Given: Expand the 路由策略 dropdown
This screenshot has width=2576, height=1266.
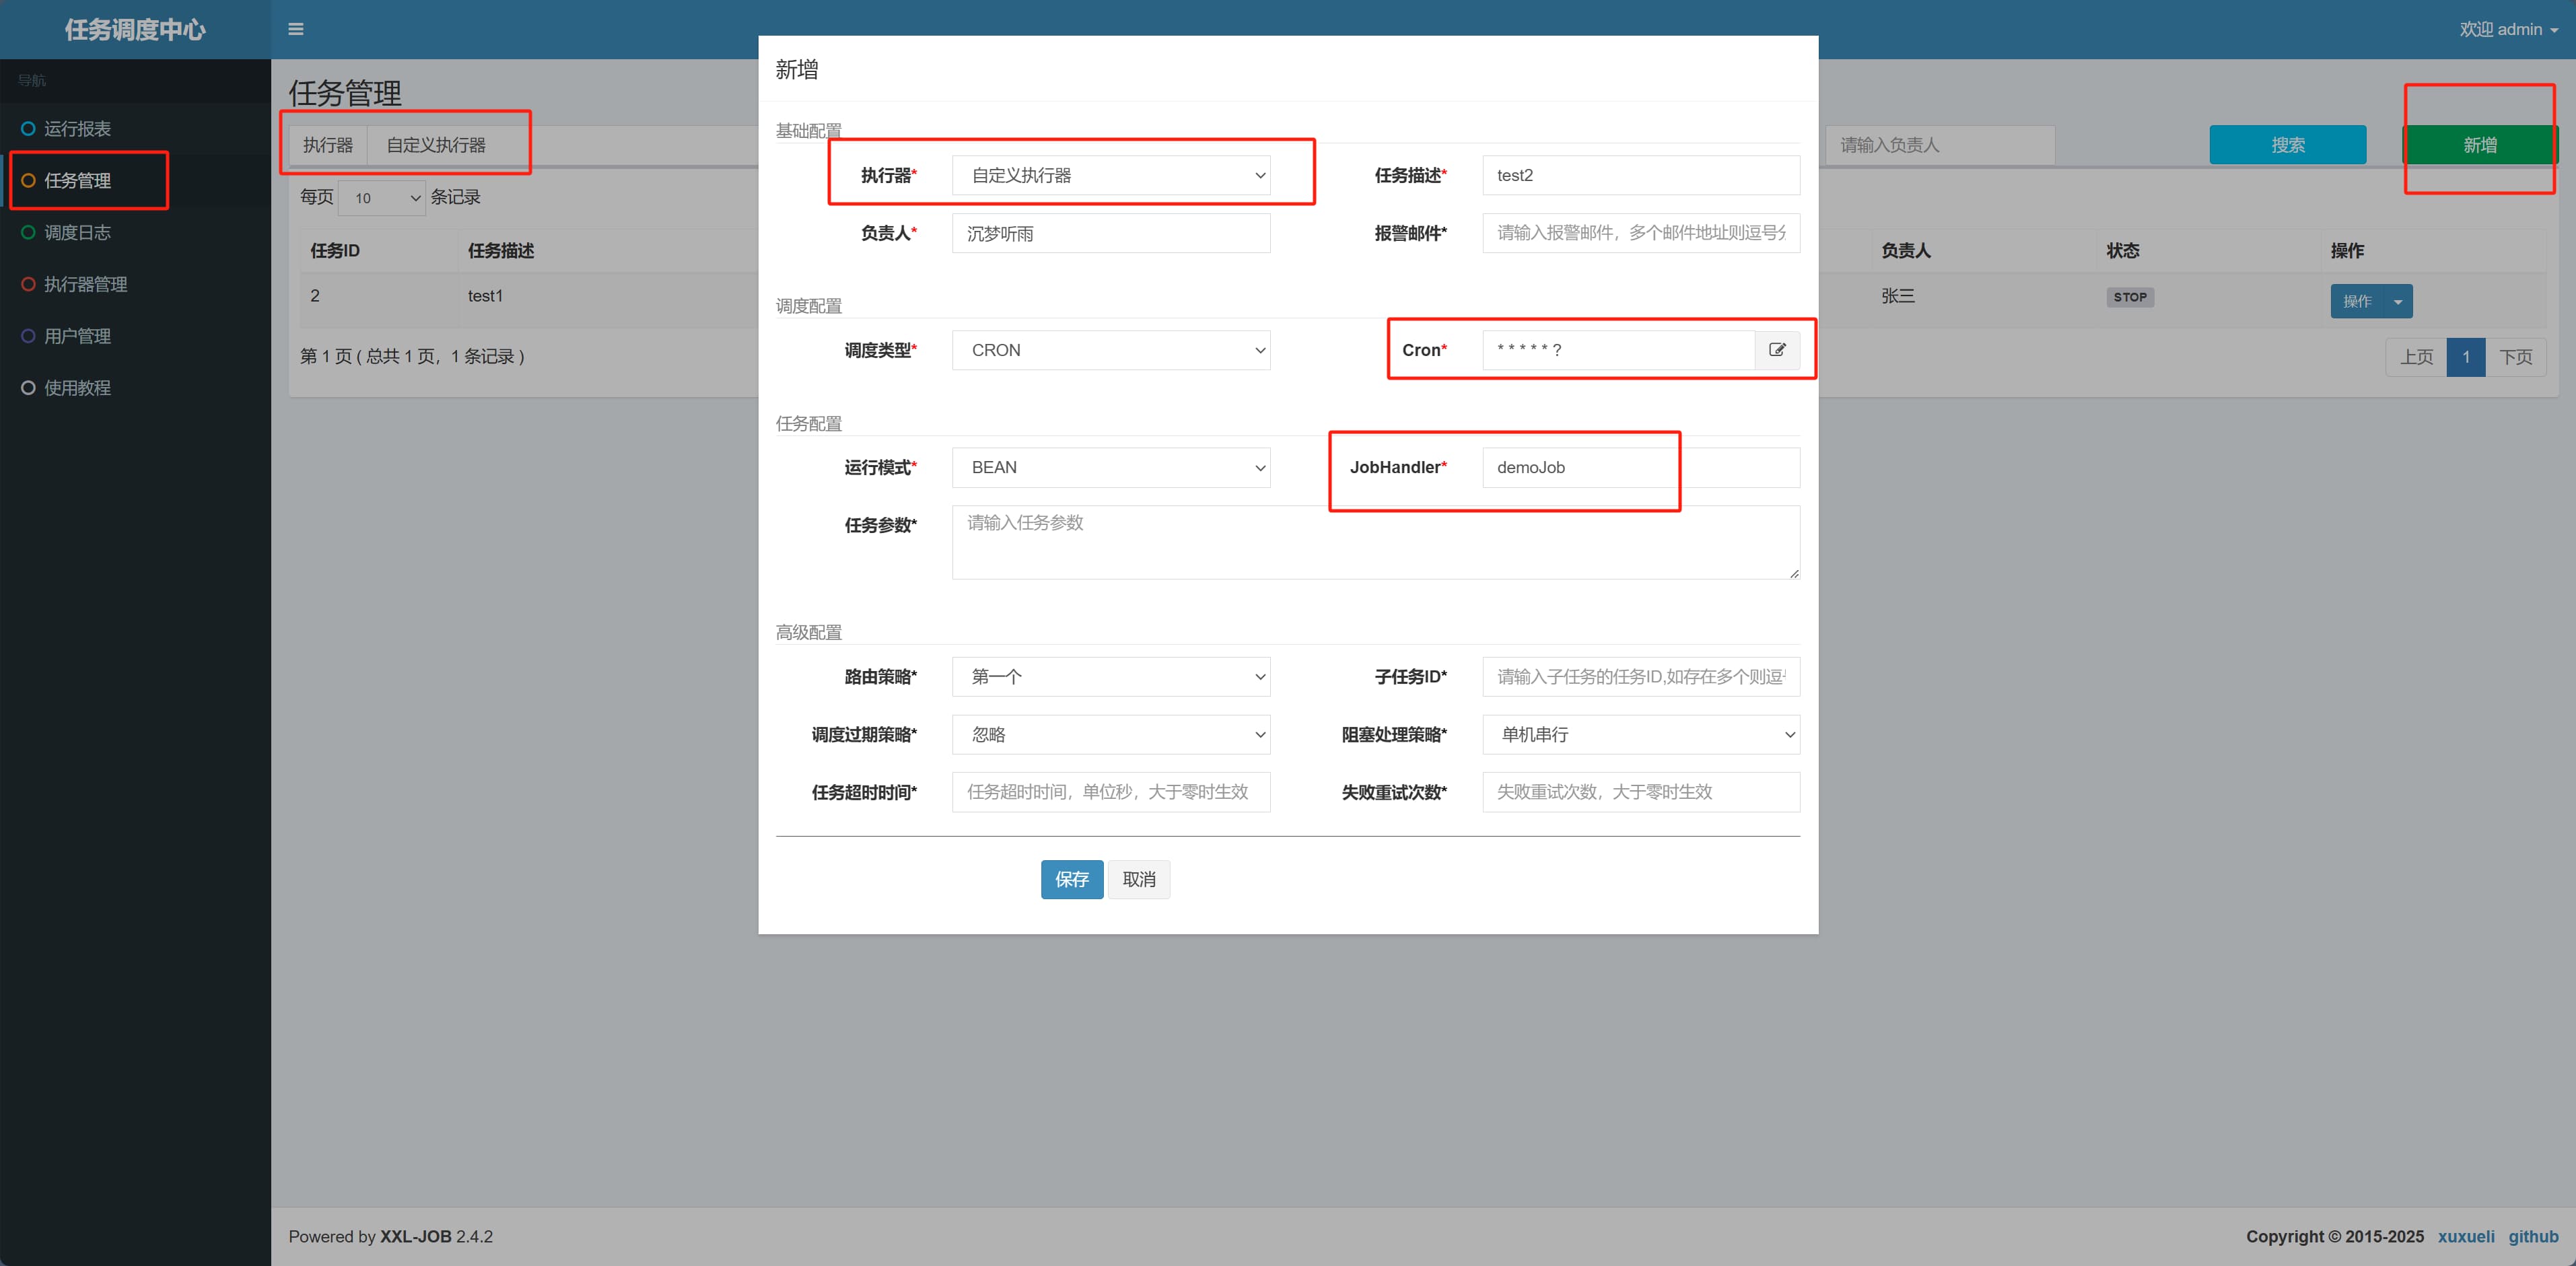Looking at the screenshot, I should click(x=1110, y=677).
